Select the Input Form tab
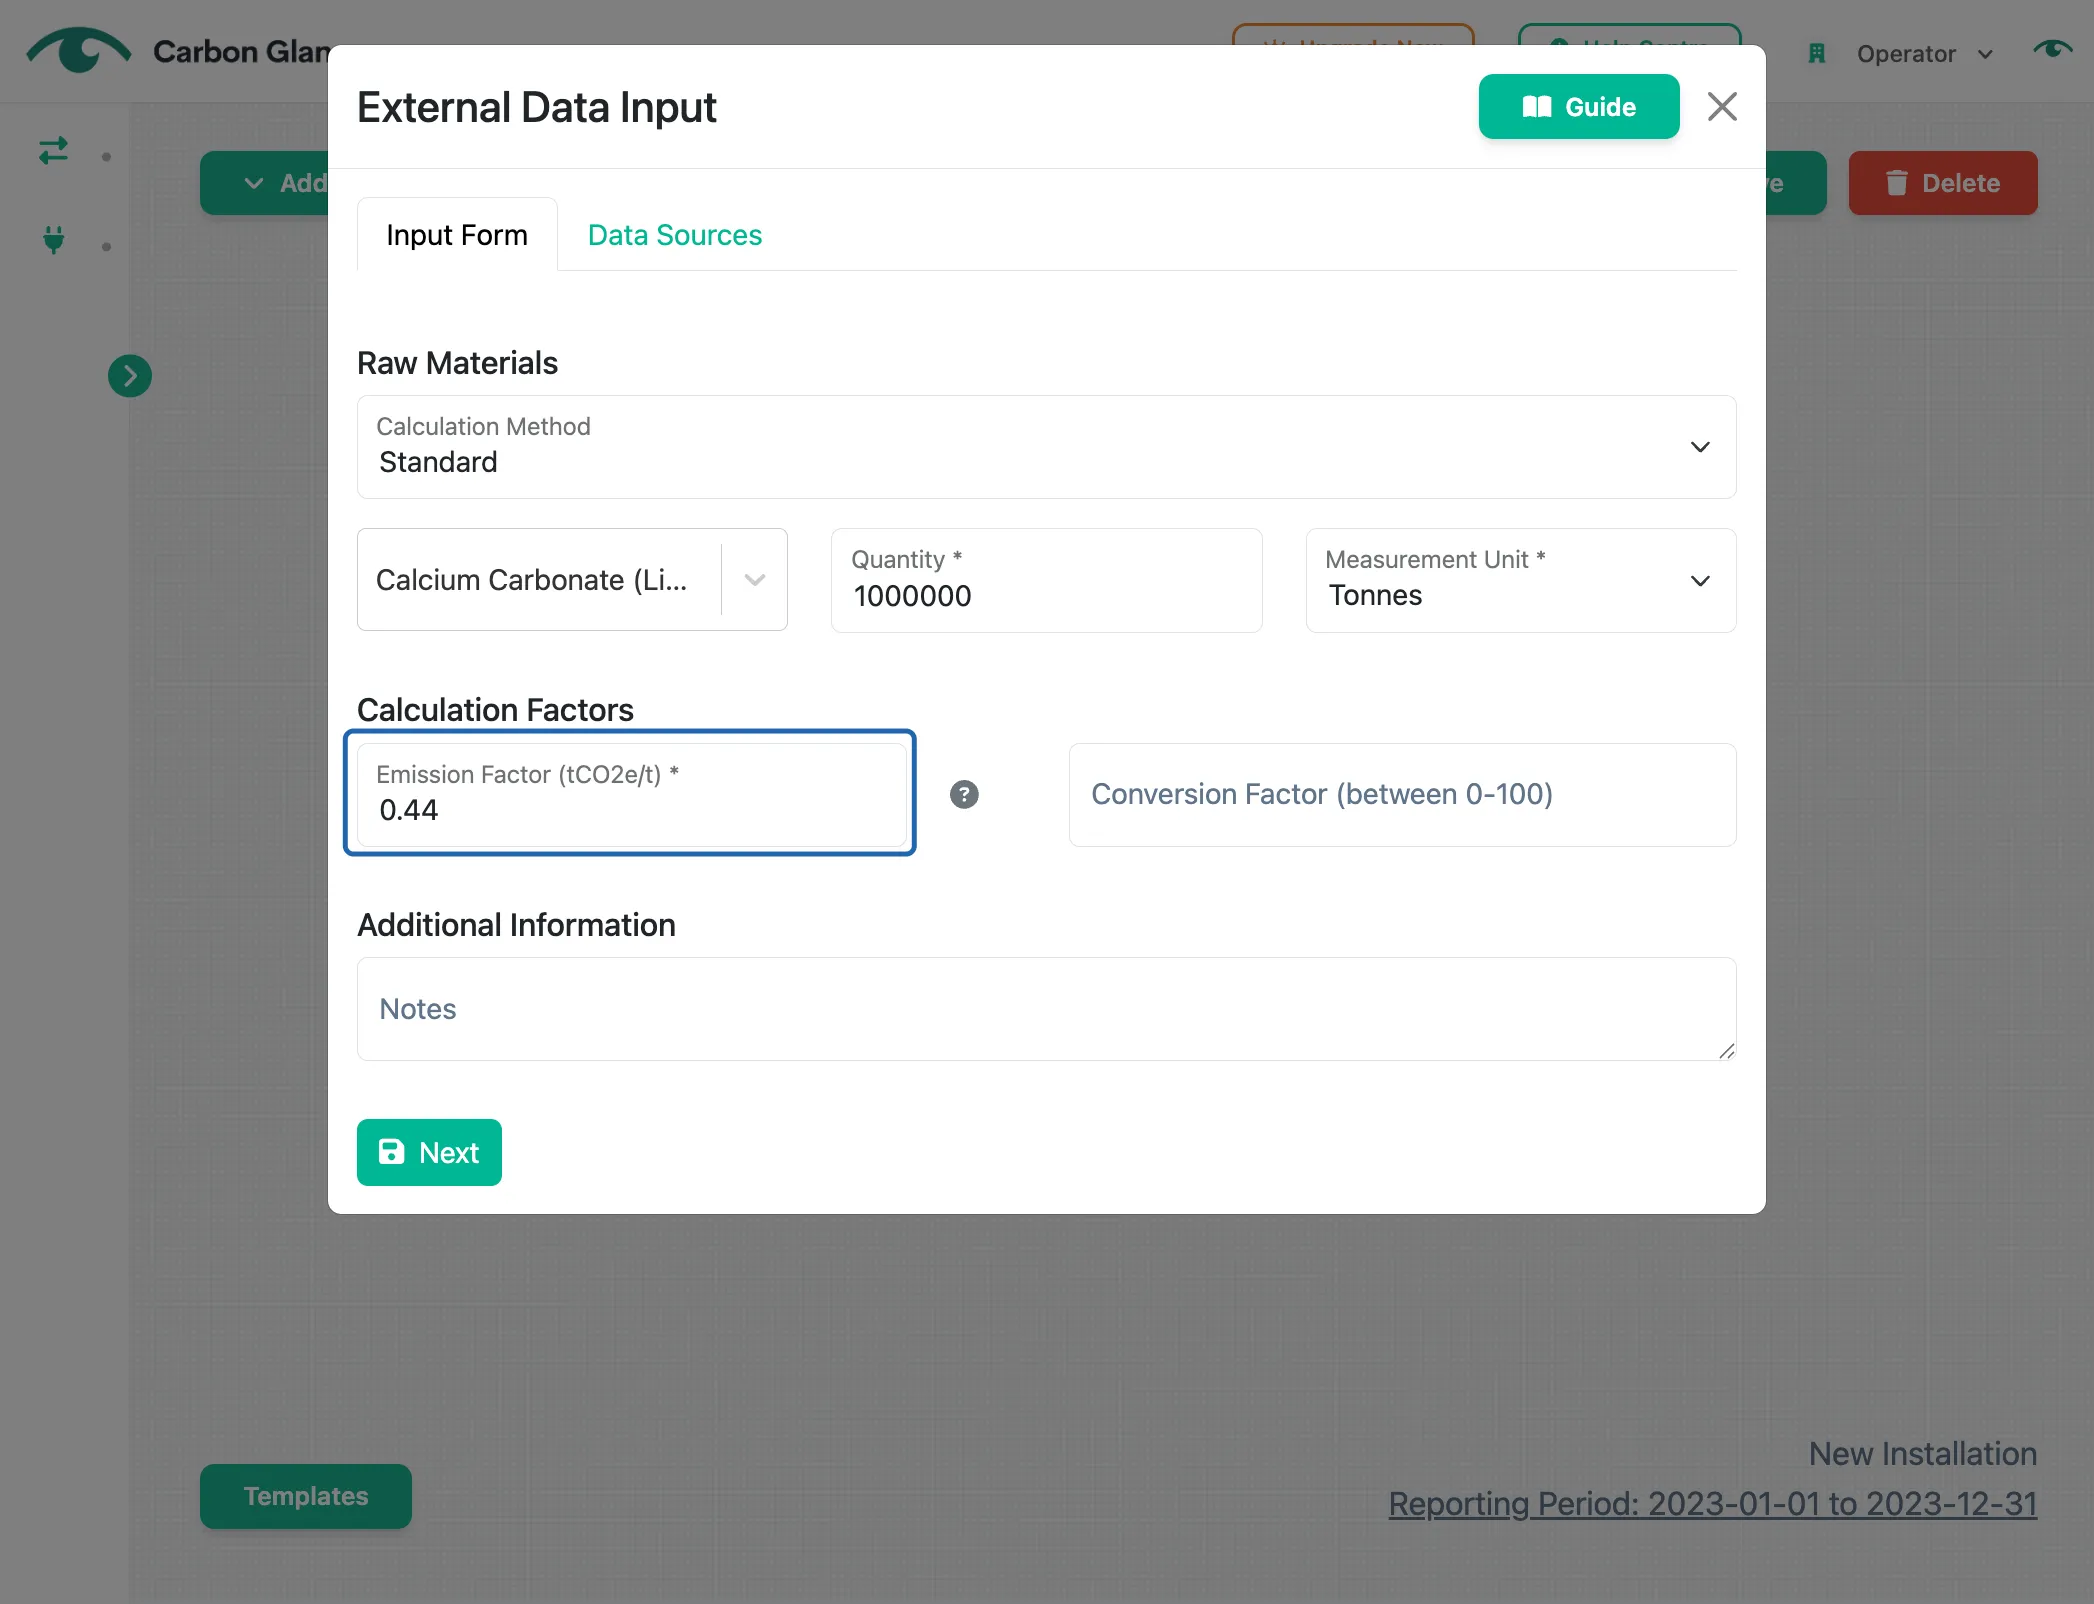The width and height of the screenshot is (2094, 1604). click(457, 235)
